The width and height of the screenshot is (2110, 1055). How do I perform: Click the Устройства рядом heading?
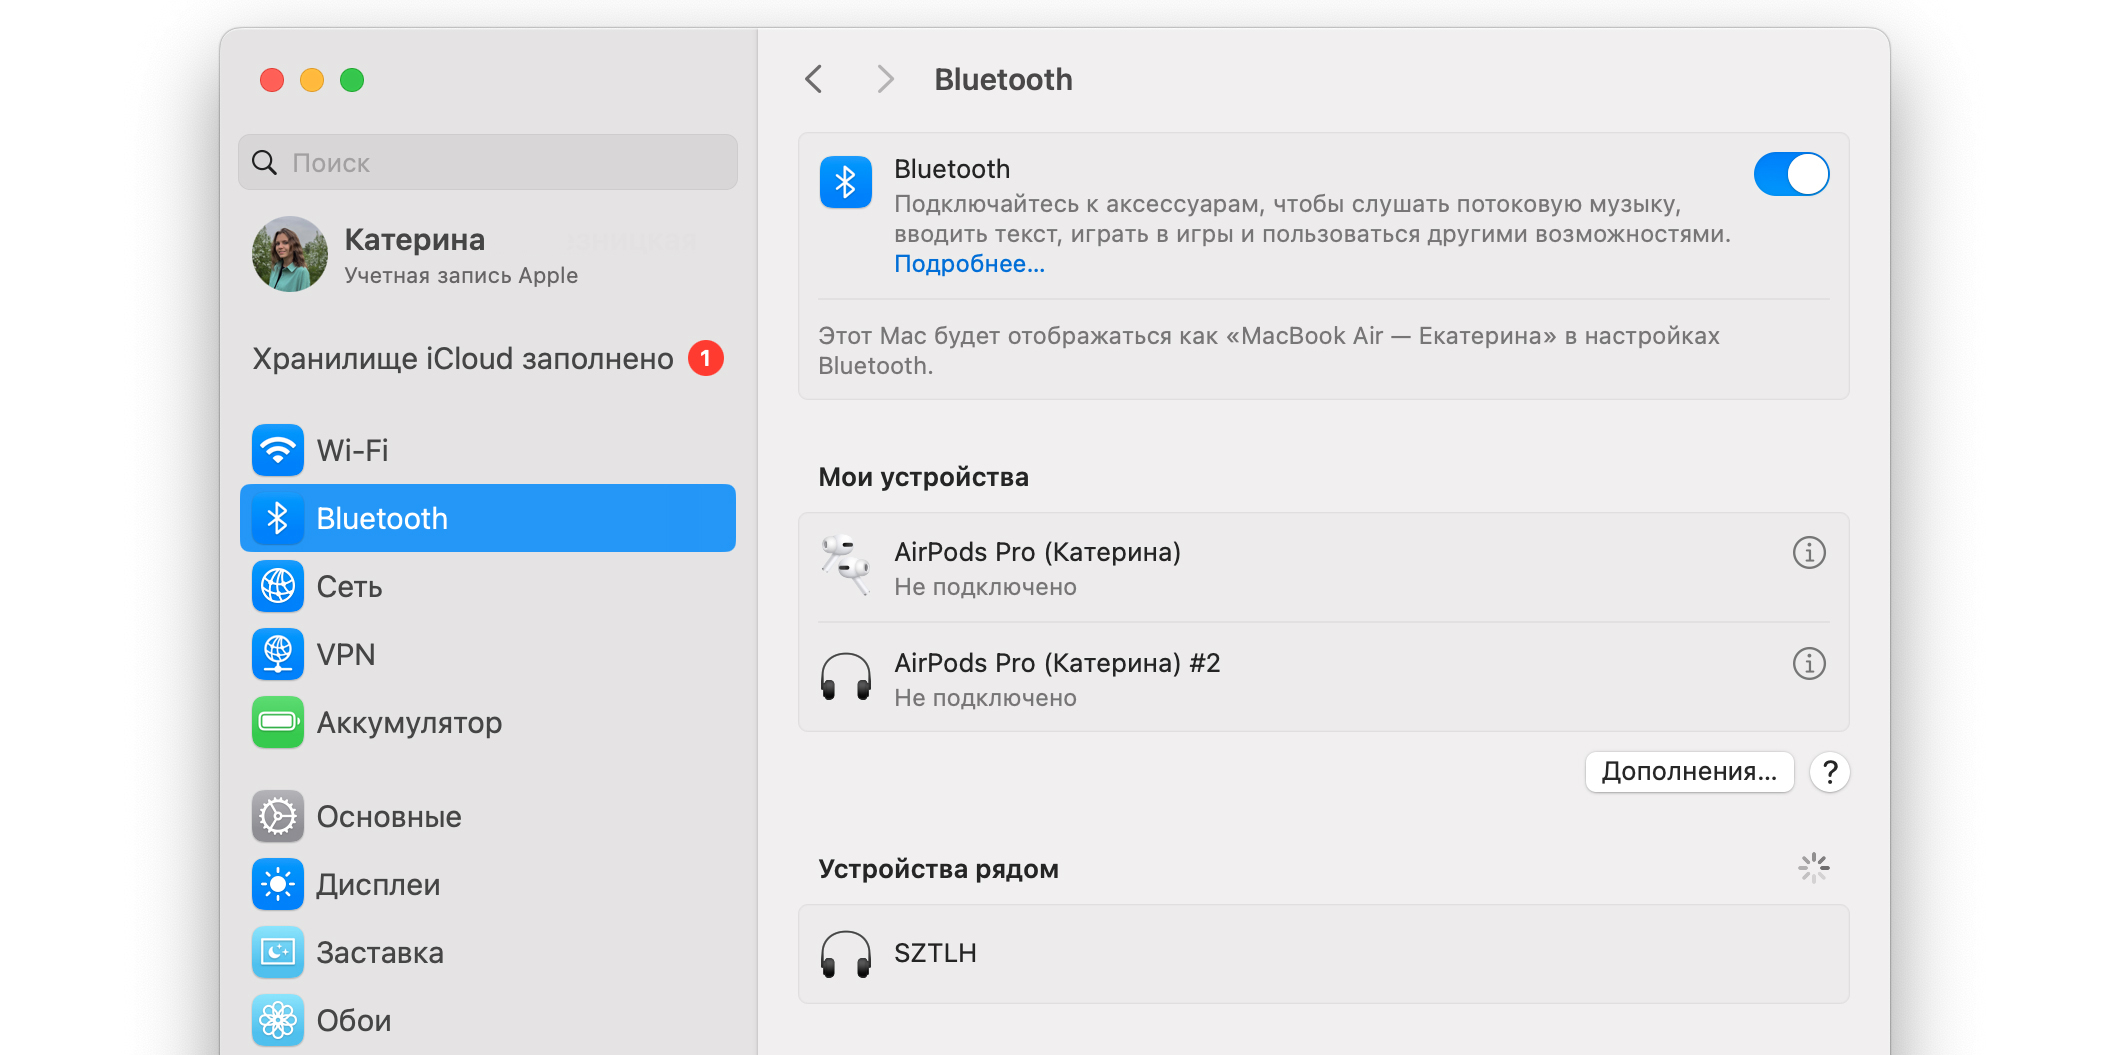938,869
